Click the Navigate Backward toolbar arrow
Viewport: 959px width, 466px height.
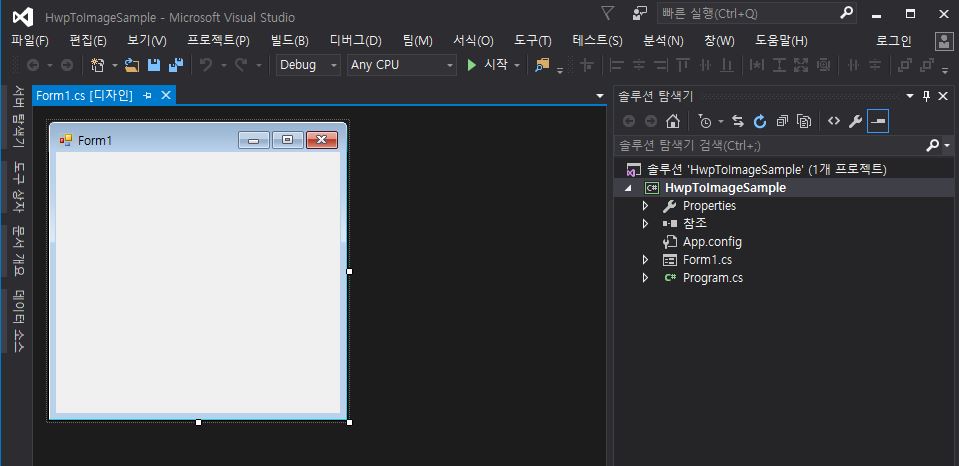click(32, 65)
